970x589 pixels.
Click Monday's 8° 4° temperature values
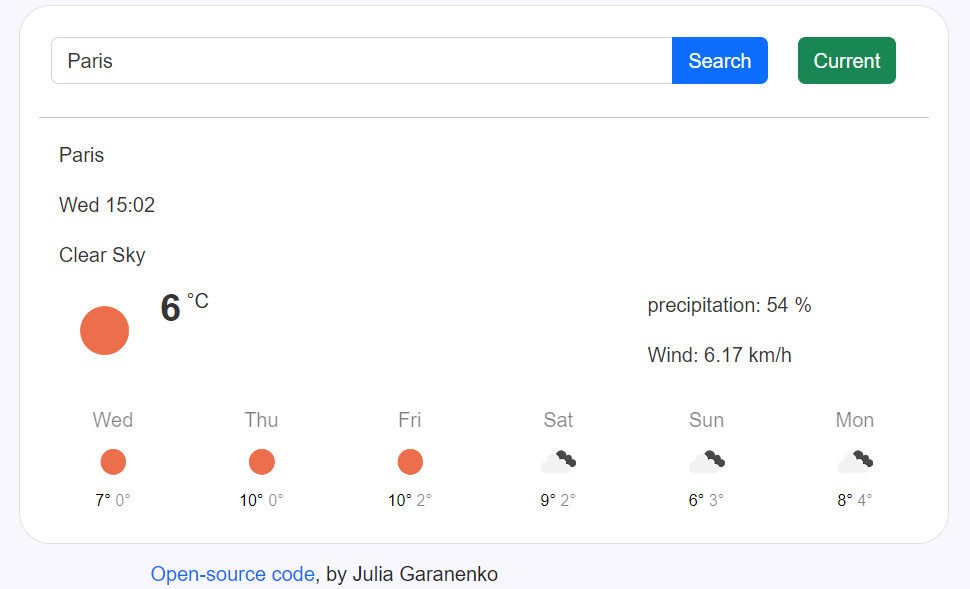[x=855, y=499]
